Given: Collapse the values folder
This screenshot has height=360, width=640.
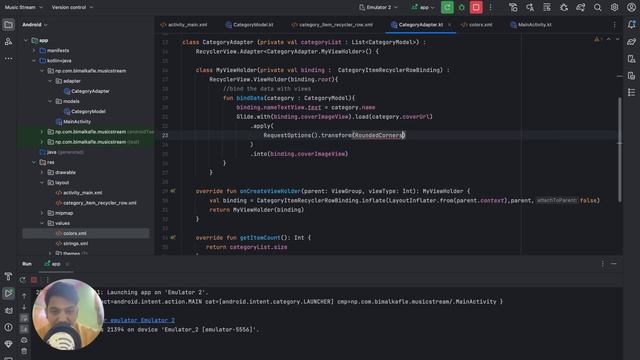Looking at the screenshot, I should pos(42,223).
